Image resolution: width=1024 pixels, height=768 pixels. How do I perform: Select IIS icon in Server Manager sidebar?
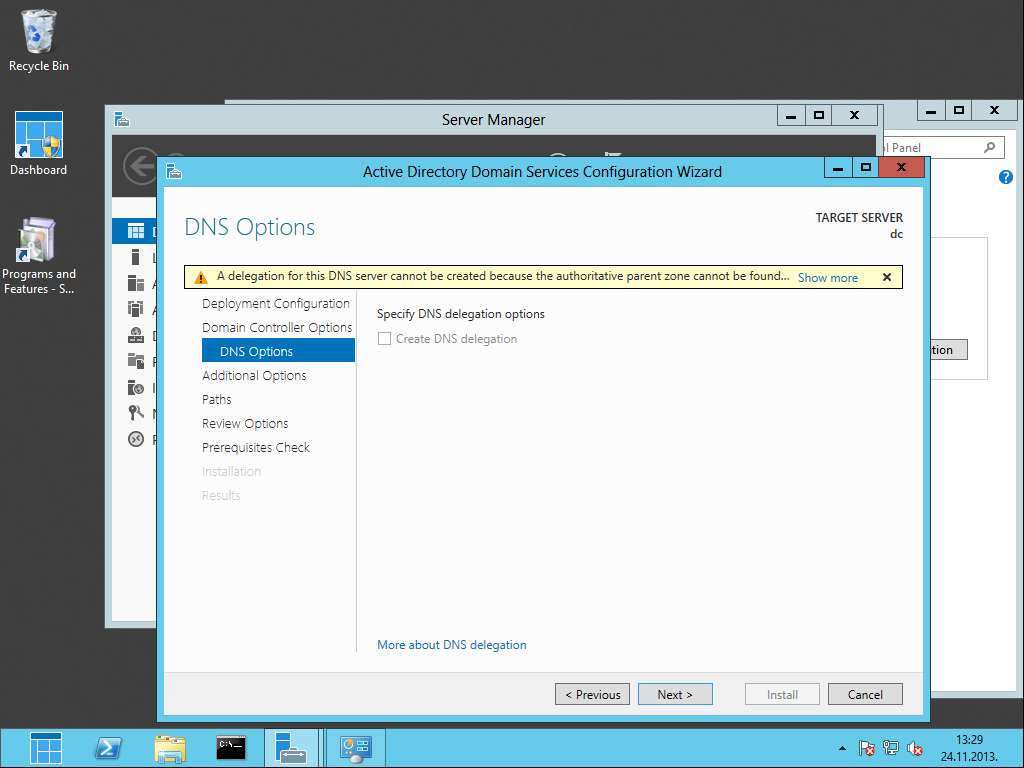pos(136,387)
